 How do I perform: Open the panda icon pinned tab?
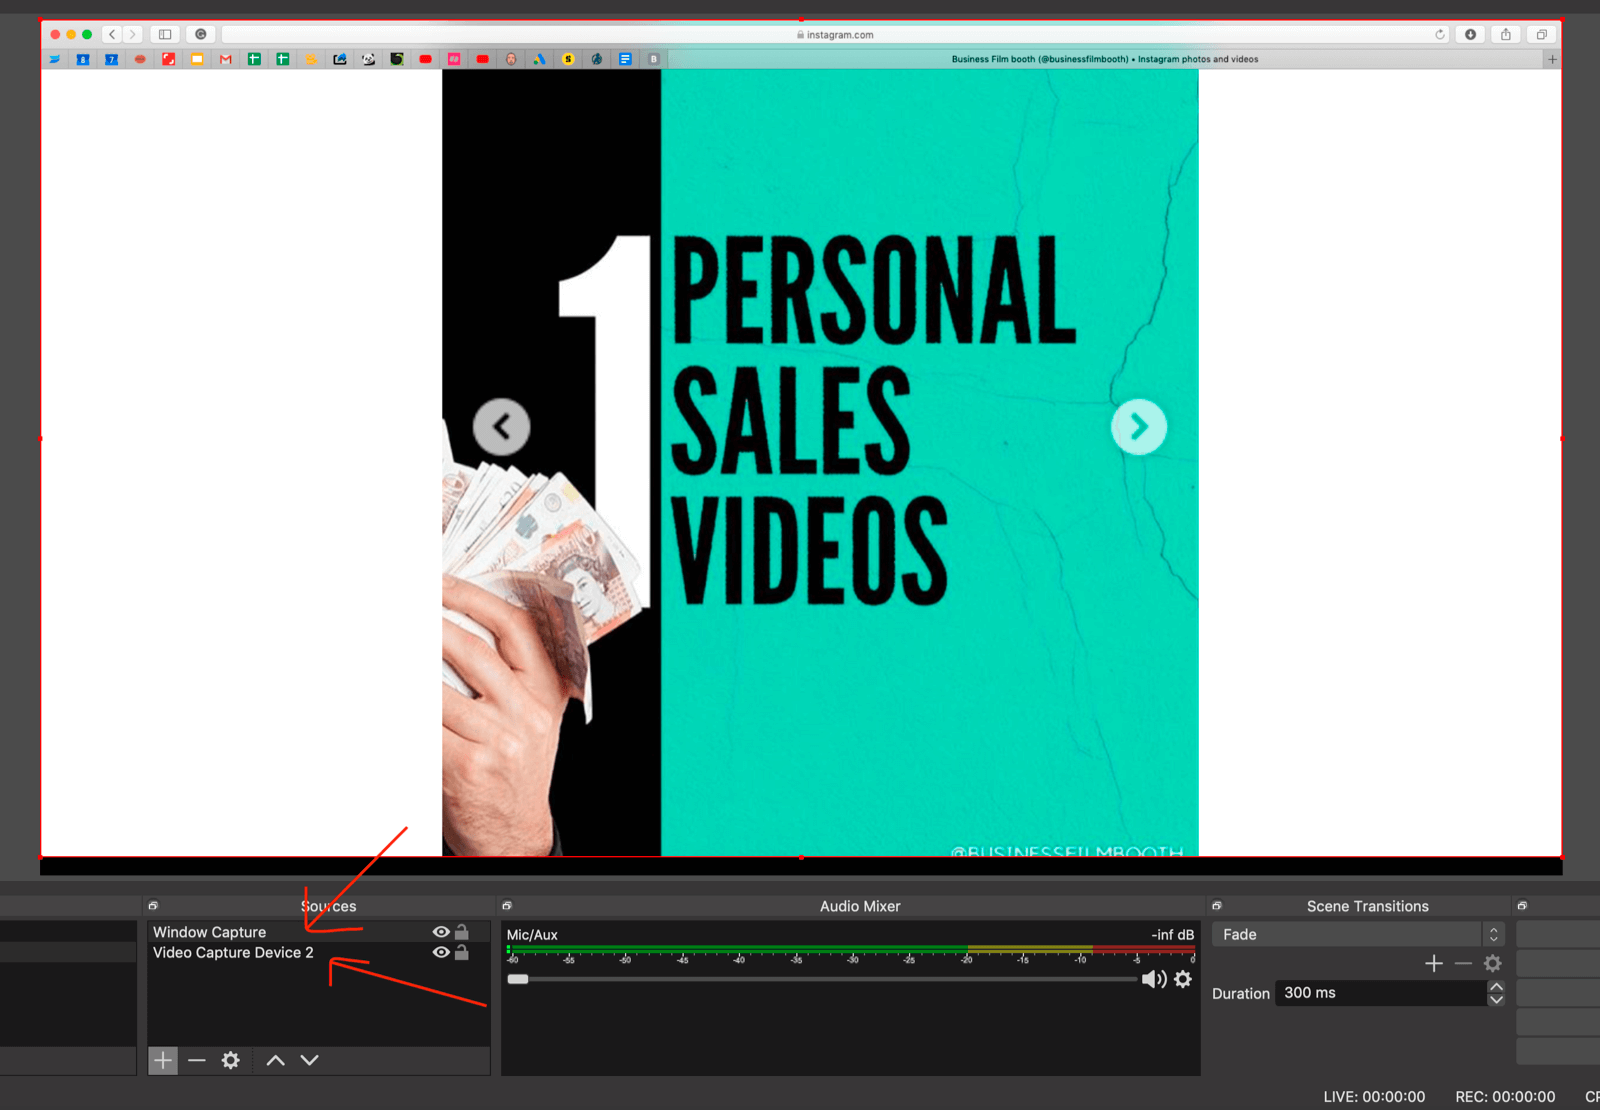[x=369, y=59]
